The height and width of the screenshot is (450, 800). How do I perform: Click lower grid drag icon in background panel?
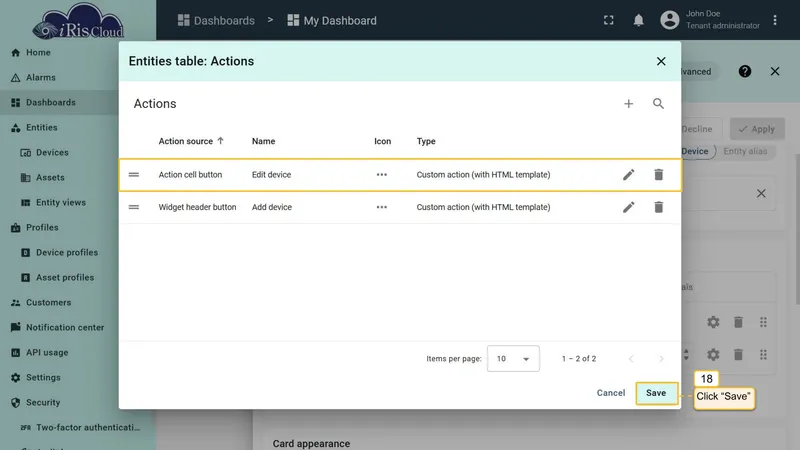pos(763,355)
